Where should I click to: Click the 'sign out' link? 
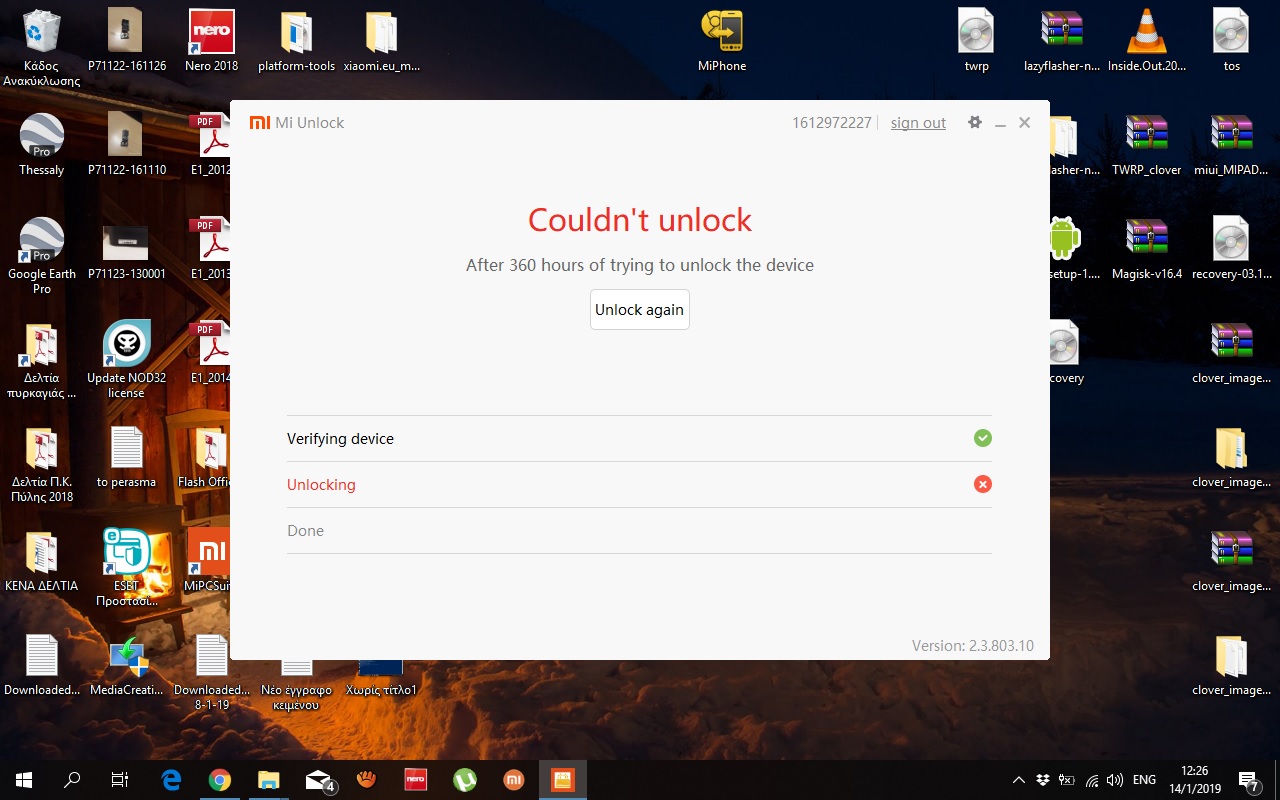point(918,123)
